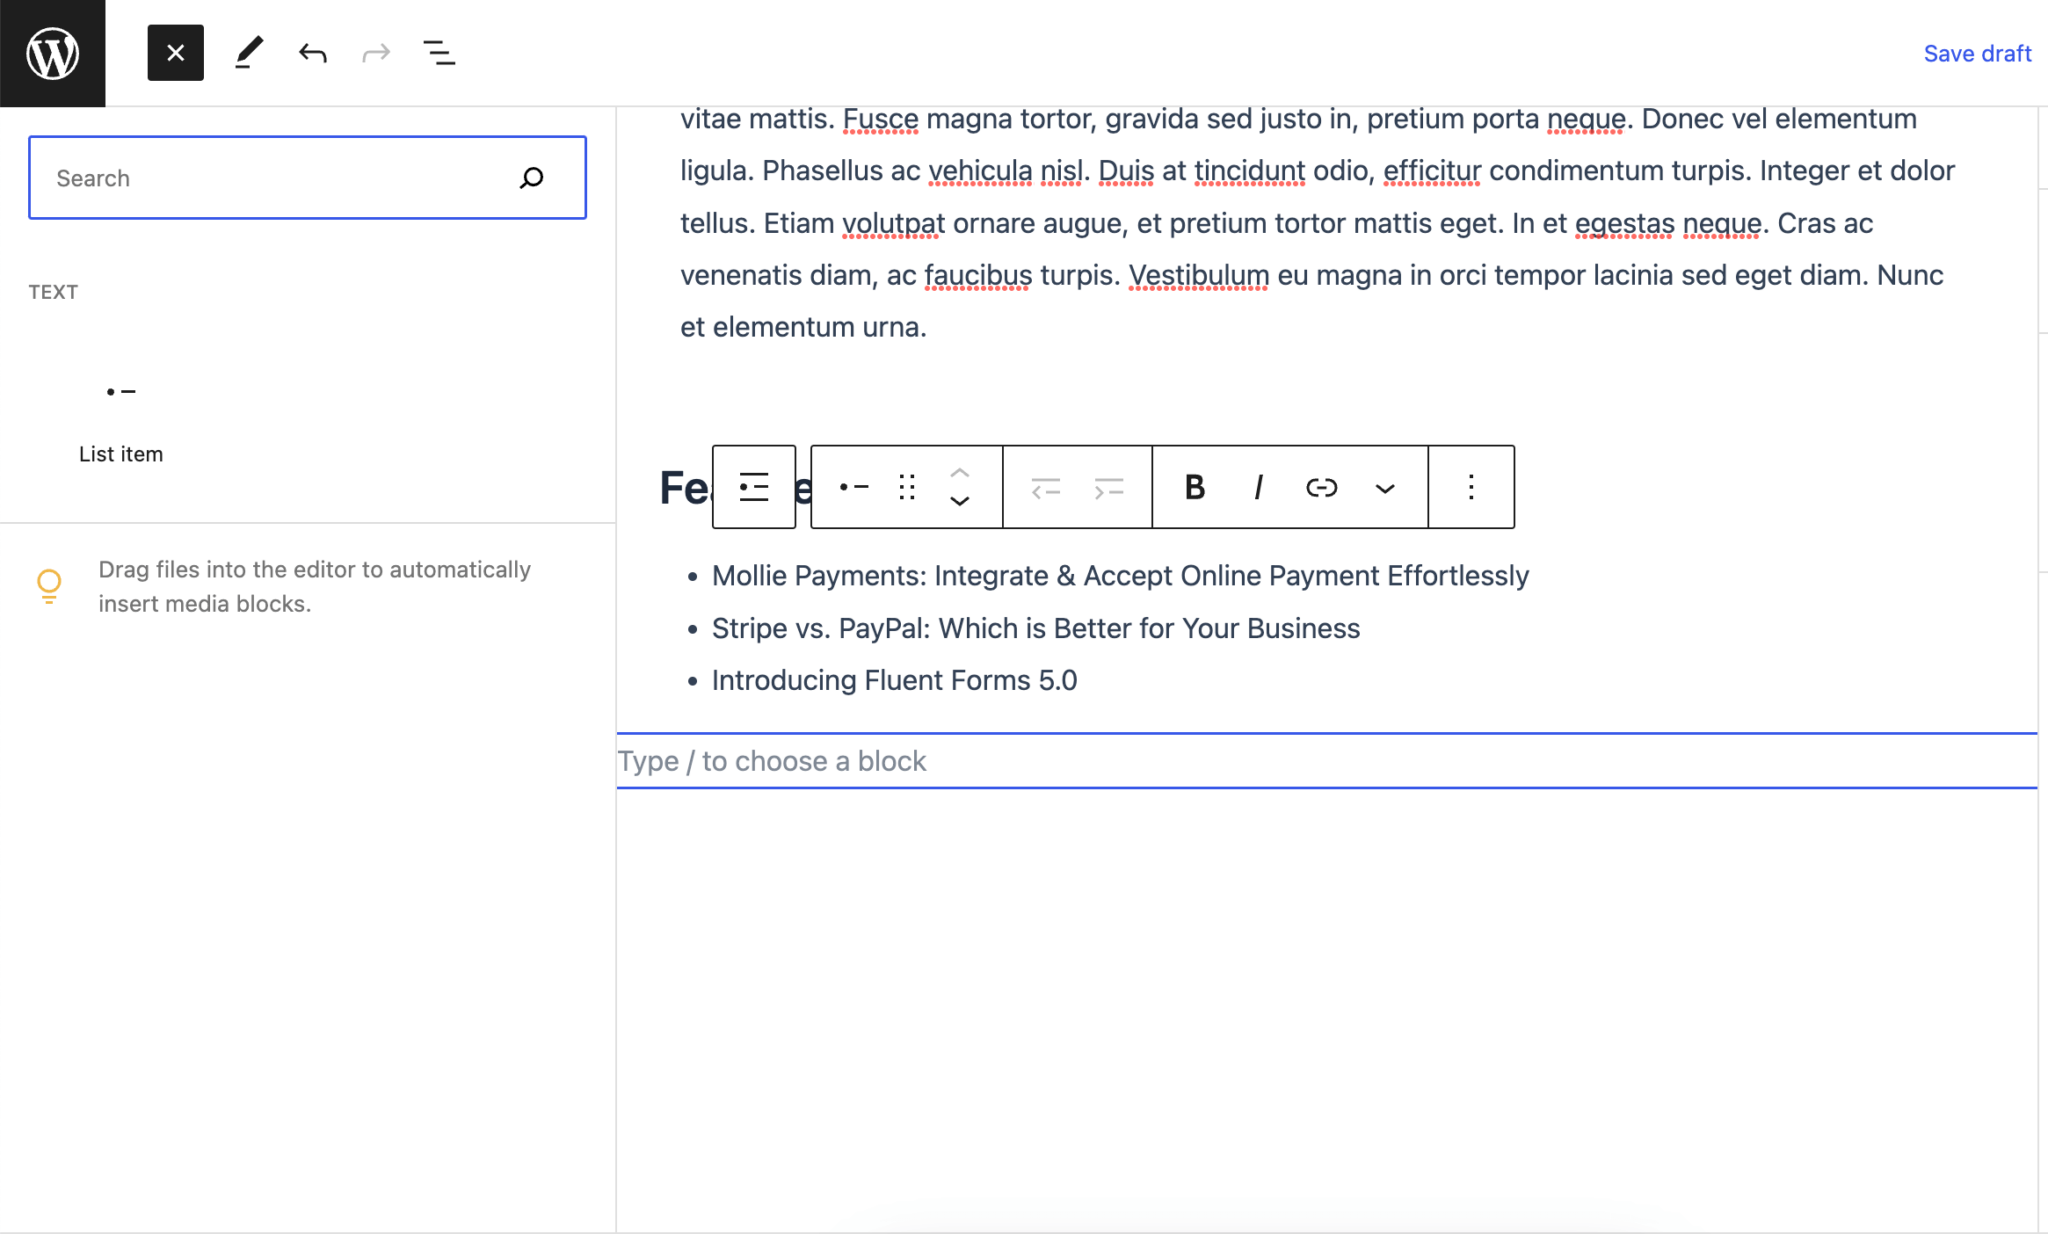Select the Mollie Payments list item
Viewport: 2048px width, 1234px height.
click(1120, 576)
